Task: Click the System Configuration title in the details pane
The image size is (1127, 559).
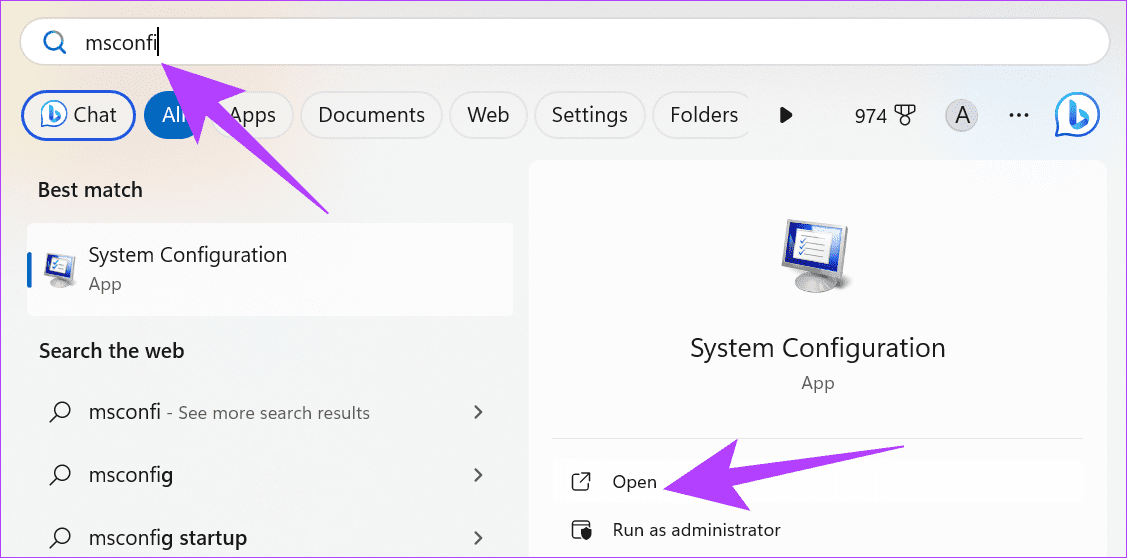Action: point(818,348)
